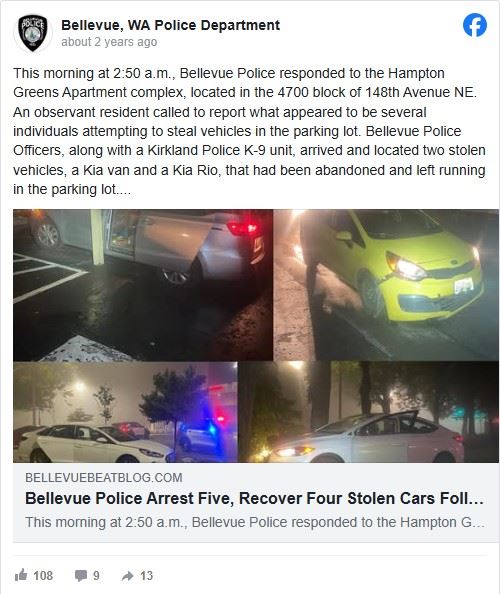This screenshot has width=500, height=594.
Task: Open the foggy sedan with open door photo
Action: 369,412
